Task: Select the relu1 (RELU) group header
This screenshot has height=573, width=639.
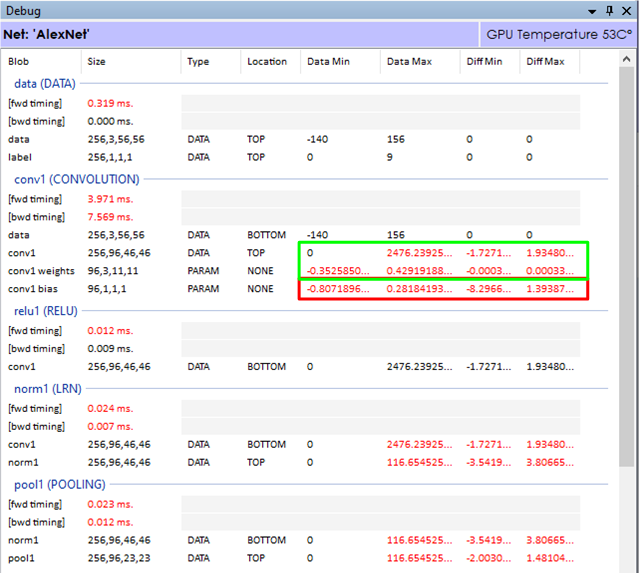Action: 46,311
